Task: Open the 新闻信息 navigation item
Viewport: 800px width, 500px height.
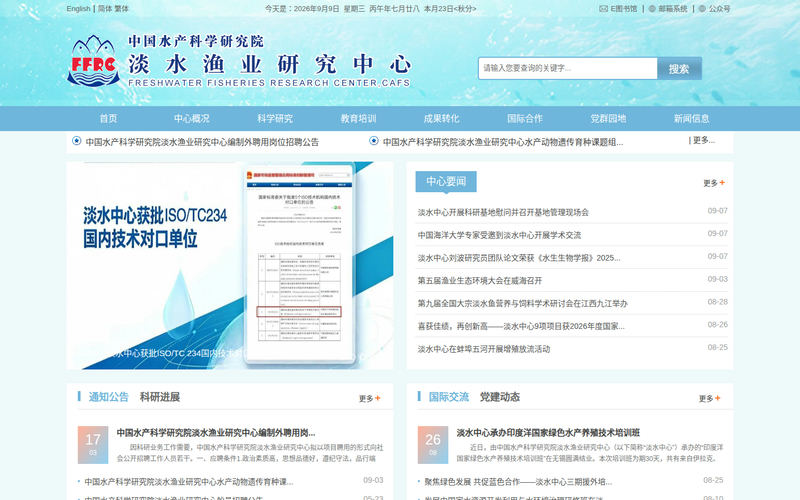Action: point(691,118)
